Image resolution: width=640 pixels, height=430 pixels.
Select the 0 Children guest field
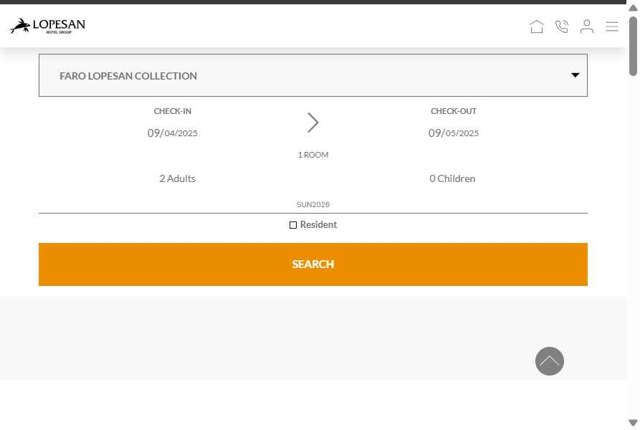tap(452, 179)
